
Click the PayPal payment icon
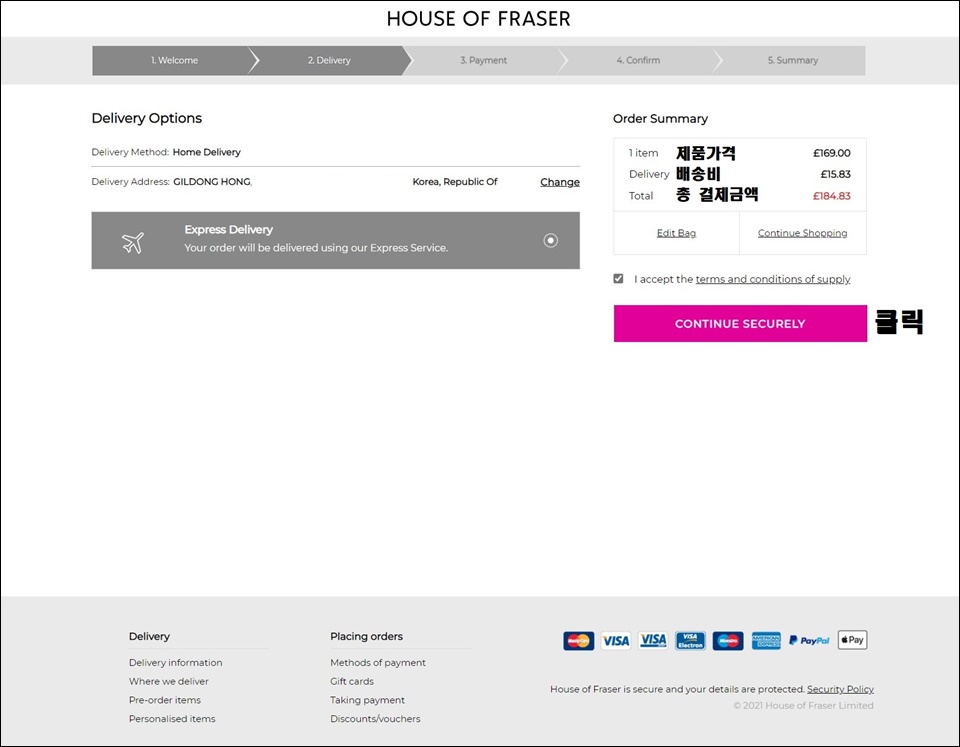click(809, 640)
